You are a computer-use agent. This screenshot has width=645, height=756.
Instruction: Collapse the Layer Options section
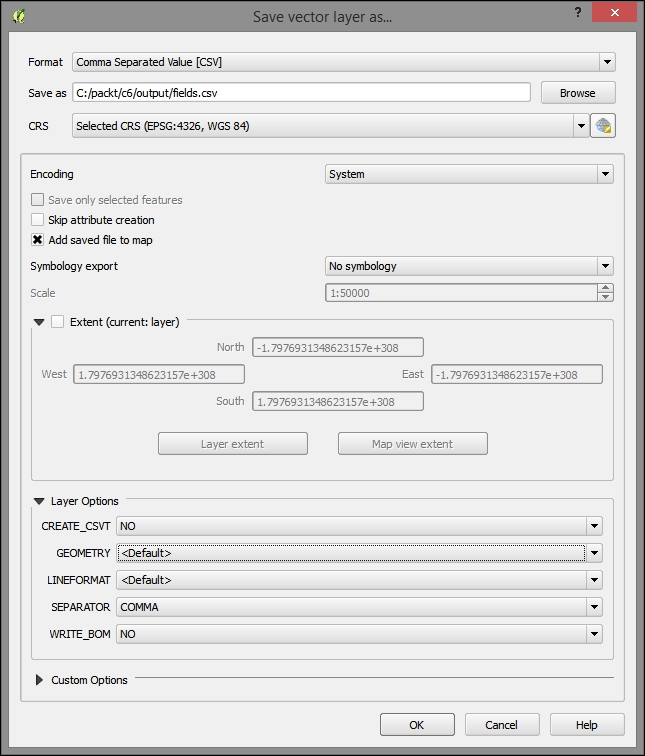(39, 501)
